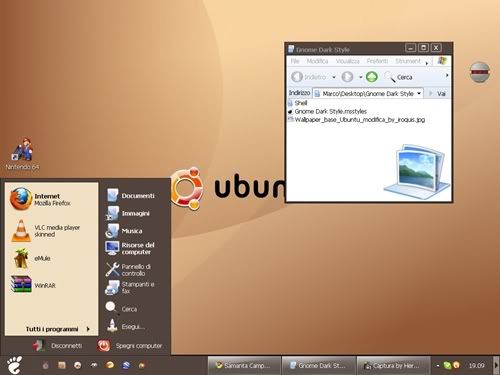Click the Gnome foot start button
The width and height of the screenshot is (500, 375).
[x=15, y=365]
